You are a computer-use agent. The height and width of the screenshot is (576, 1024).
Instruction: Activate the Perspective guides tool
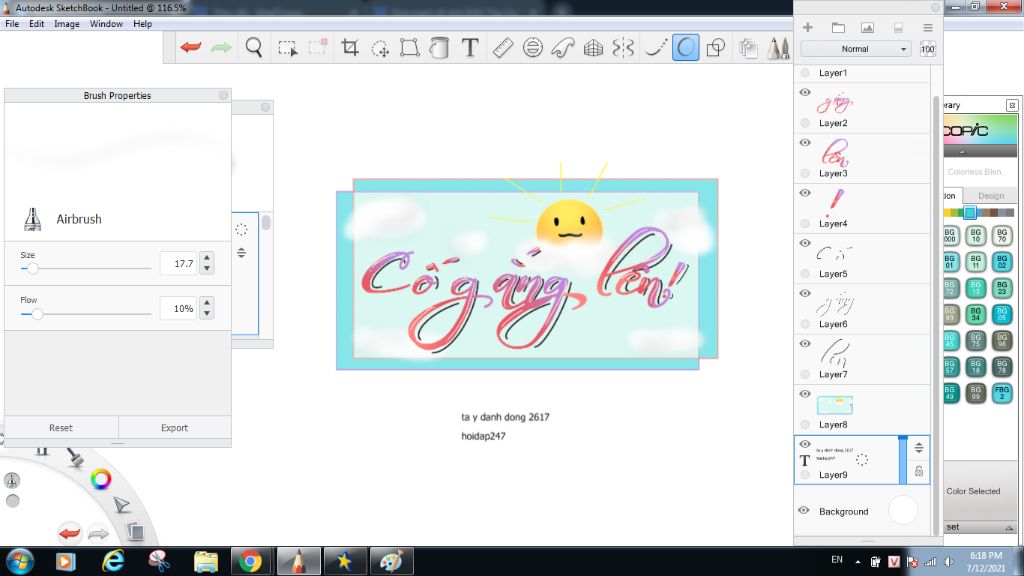[x=593, y=48]
